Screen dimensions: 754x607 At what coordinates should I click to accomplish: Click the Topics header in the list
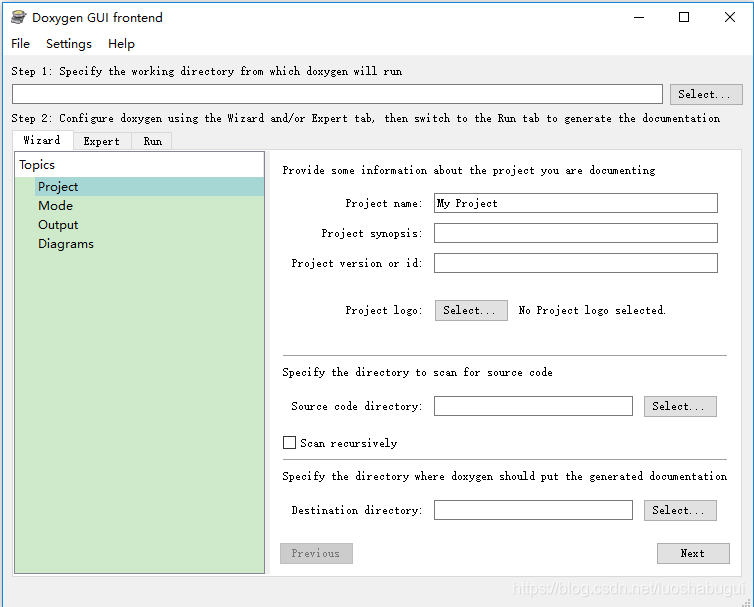pos(139,165)
